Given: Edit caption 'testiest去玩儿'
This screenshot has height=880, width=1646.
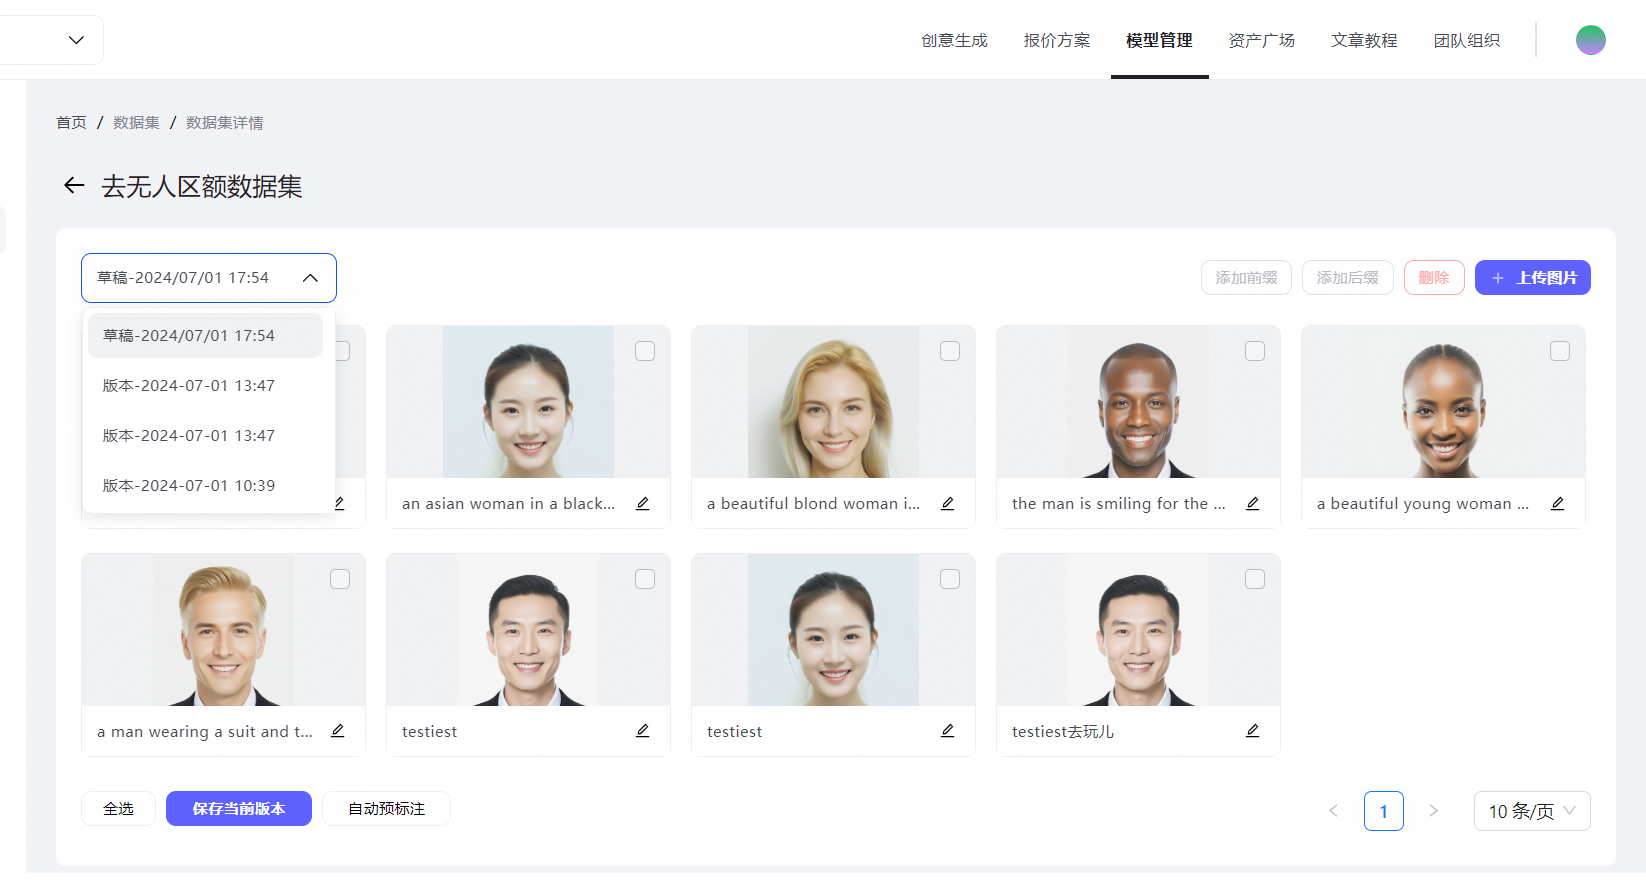Looking at the screenshot, I should [1253, 731].
